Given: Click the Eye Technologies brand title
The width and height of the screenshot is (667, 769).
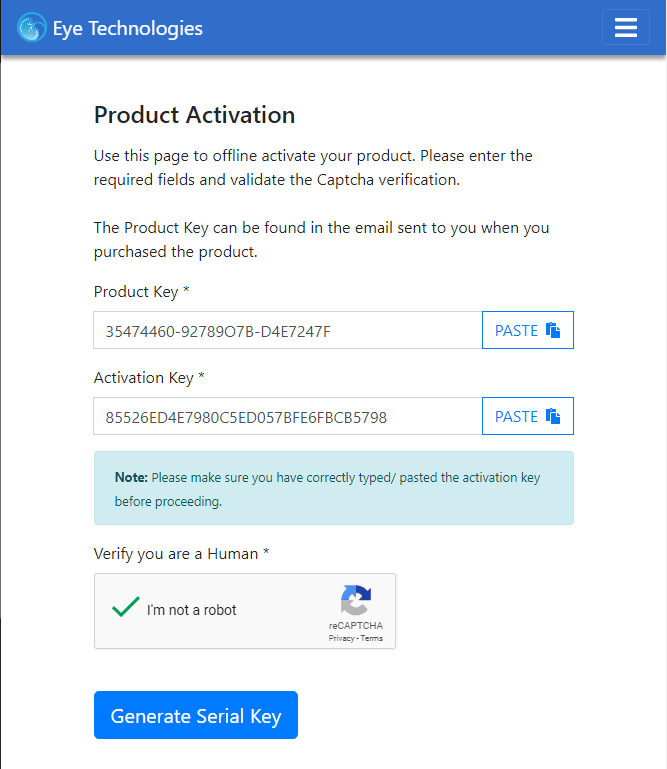Looking at the screenshot, I should click(x=128, y=28).
